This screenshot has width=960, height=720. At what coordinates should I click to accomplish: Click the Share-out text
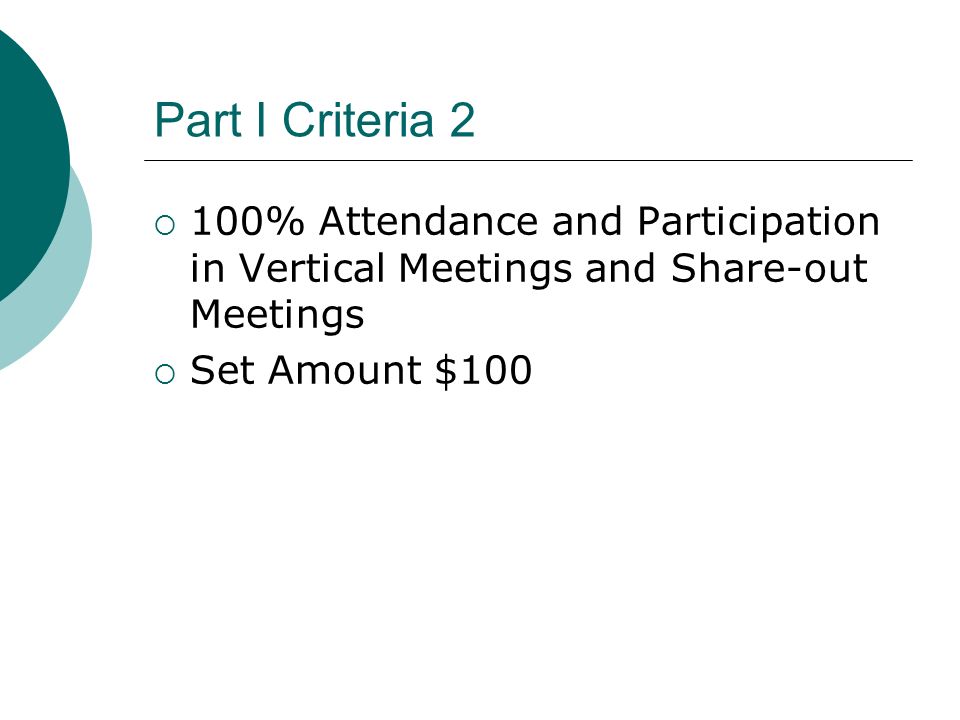pos(769,268)
